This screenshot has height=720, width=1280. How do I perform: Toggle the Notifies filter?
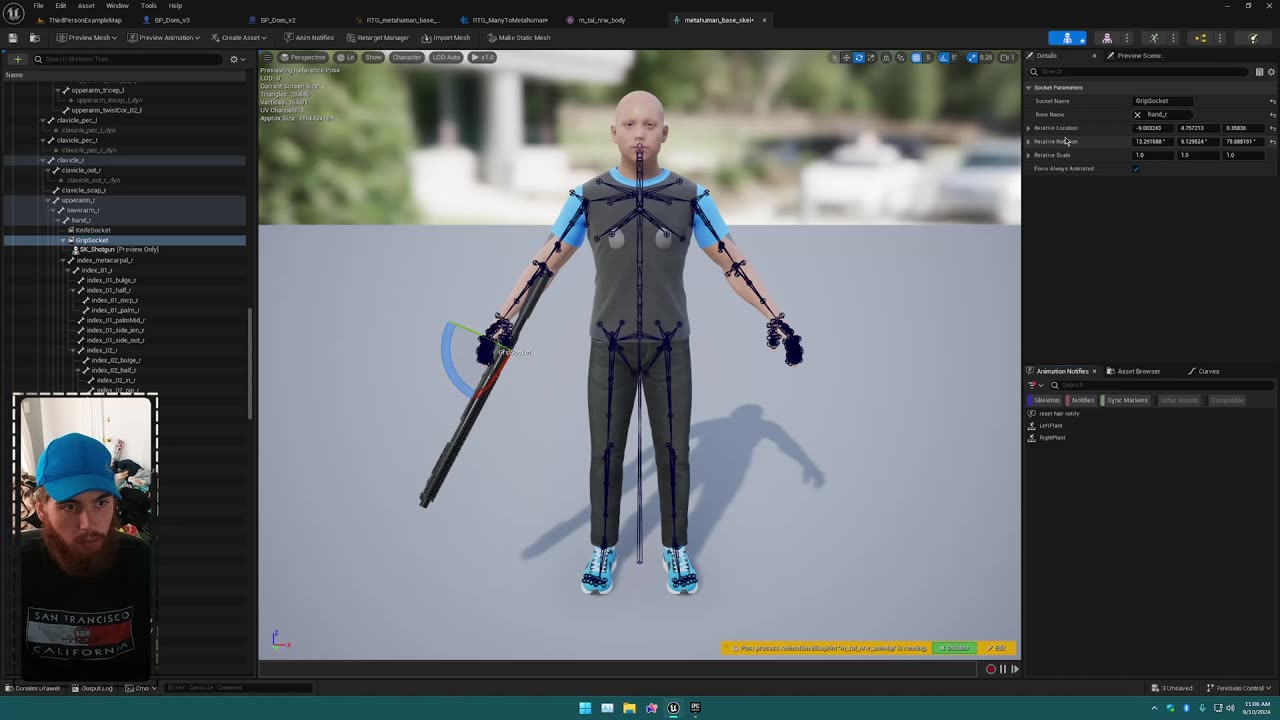[1082, 400]
